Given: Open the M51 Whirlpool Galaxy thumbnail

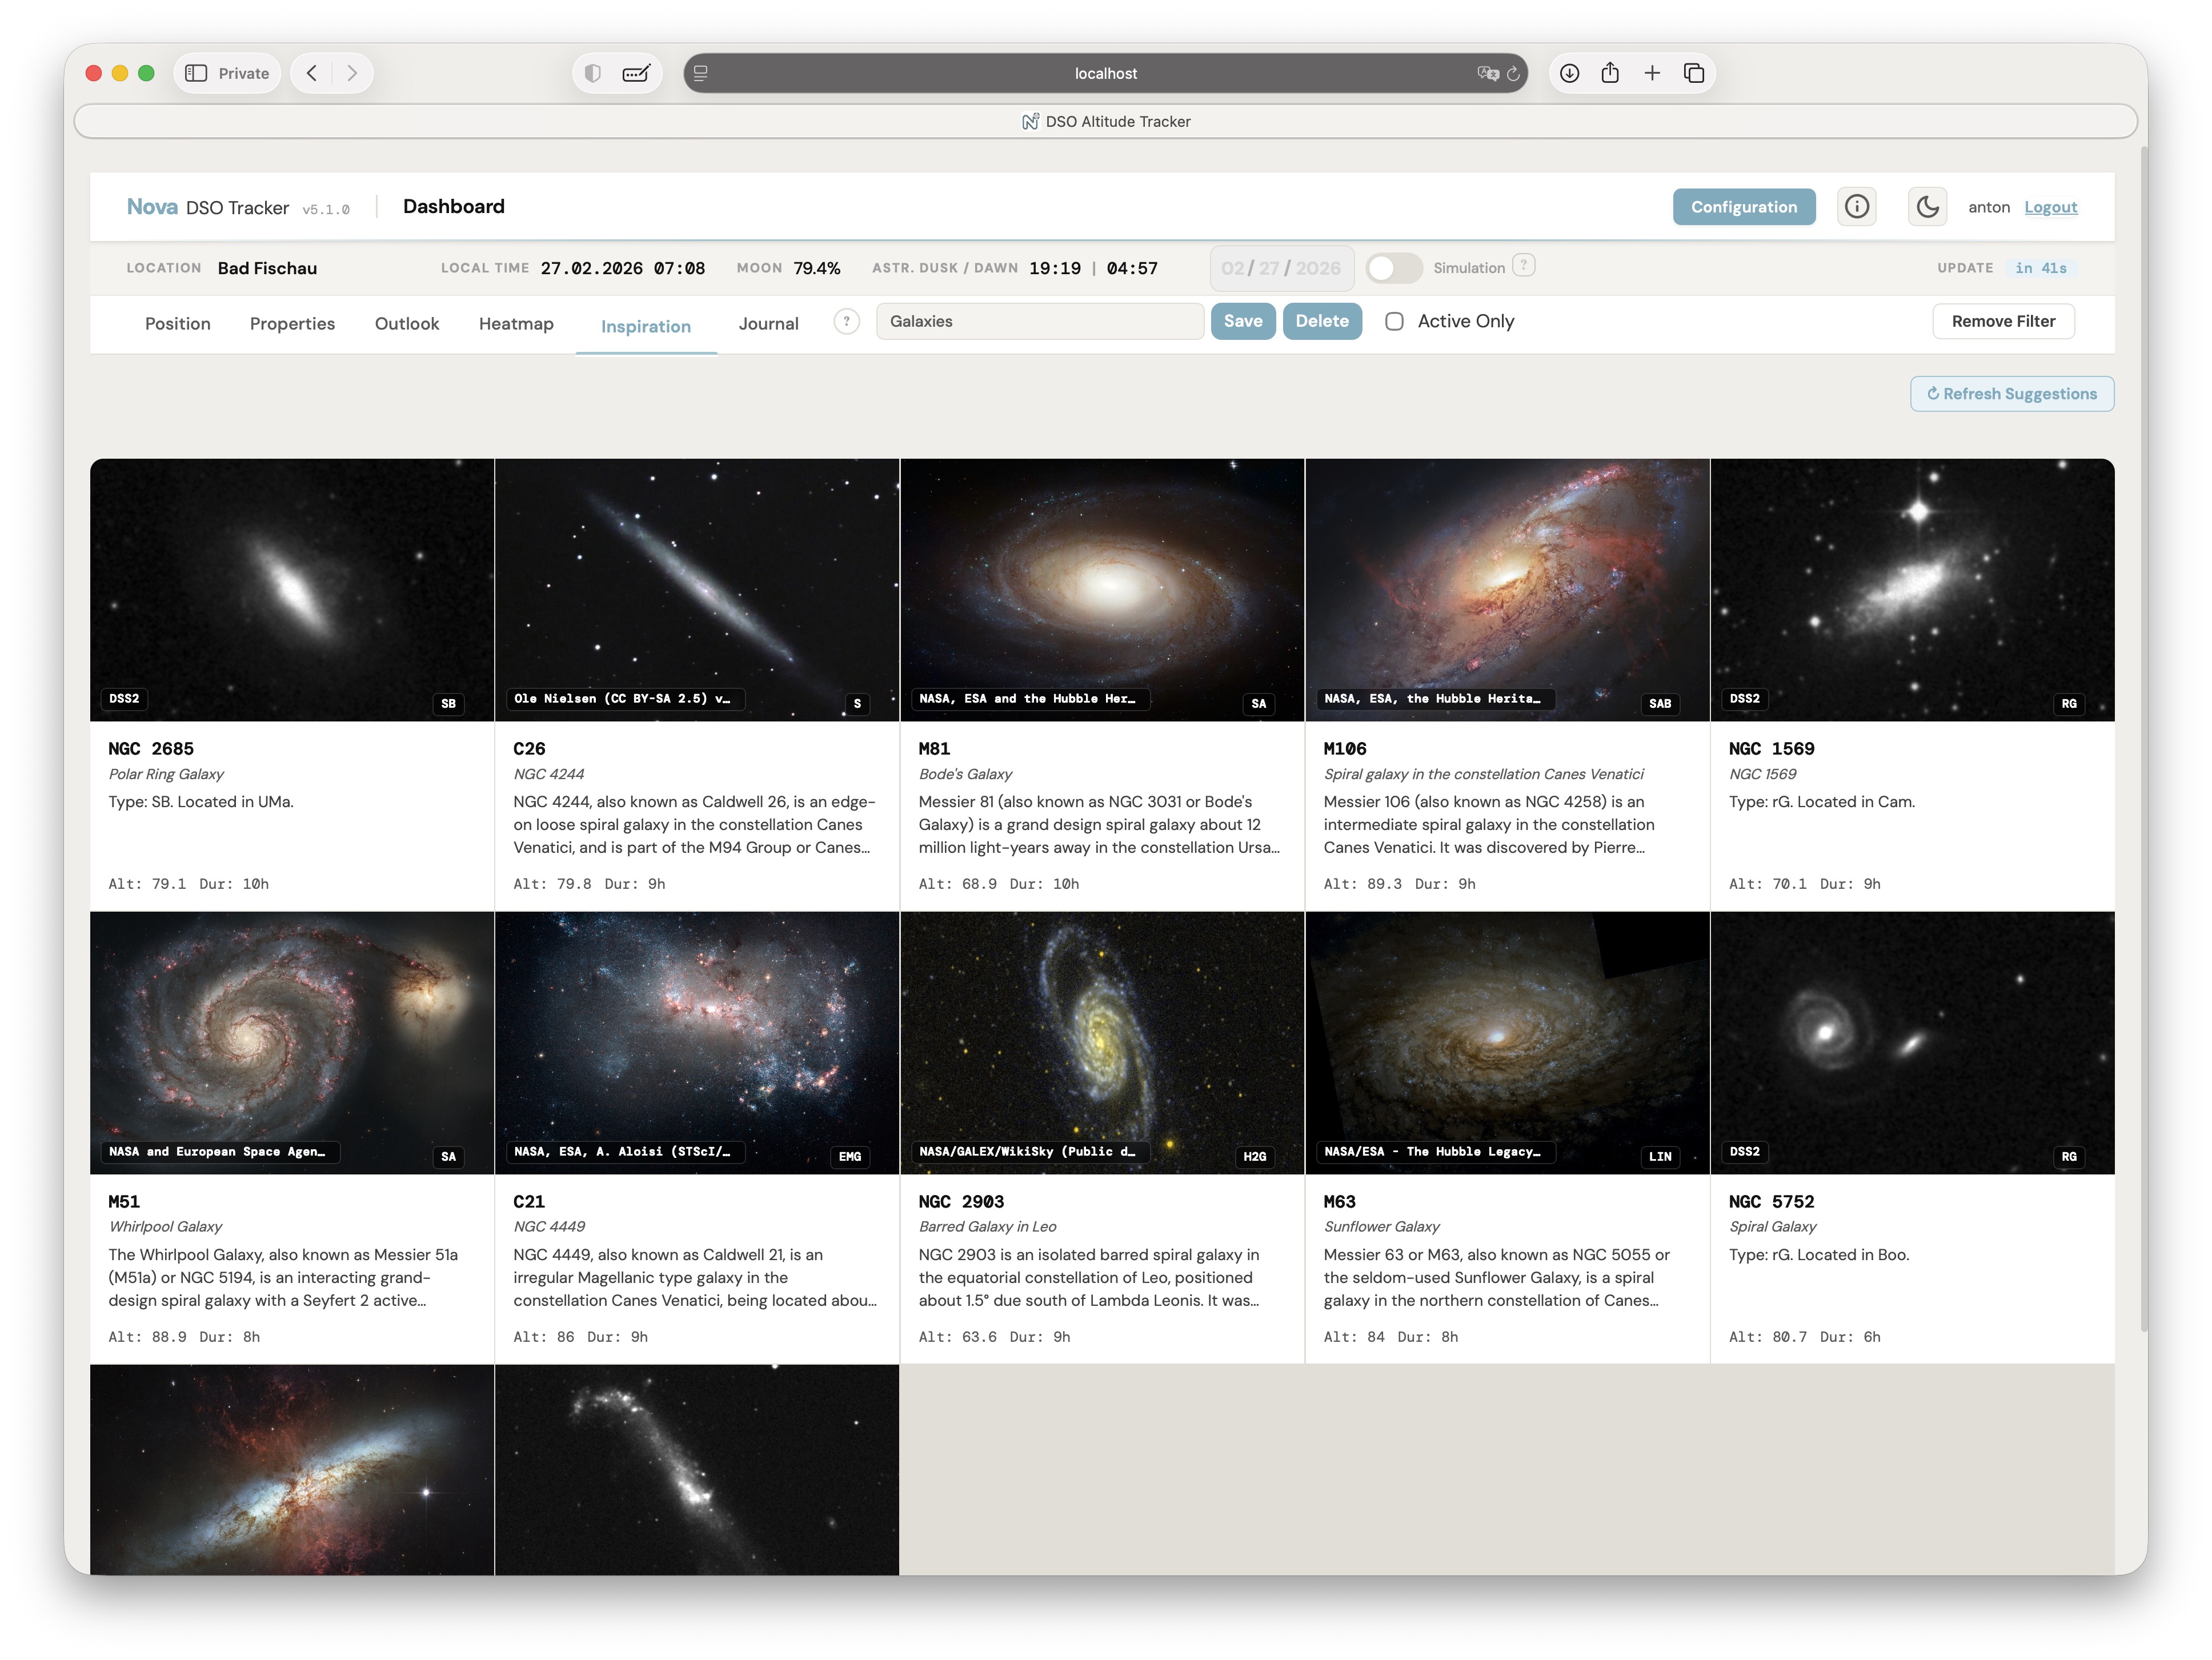Looking at the screenshot, I should (x=292, y=1042).
